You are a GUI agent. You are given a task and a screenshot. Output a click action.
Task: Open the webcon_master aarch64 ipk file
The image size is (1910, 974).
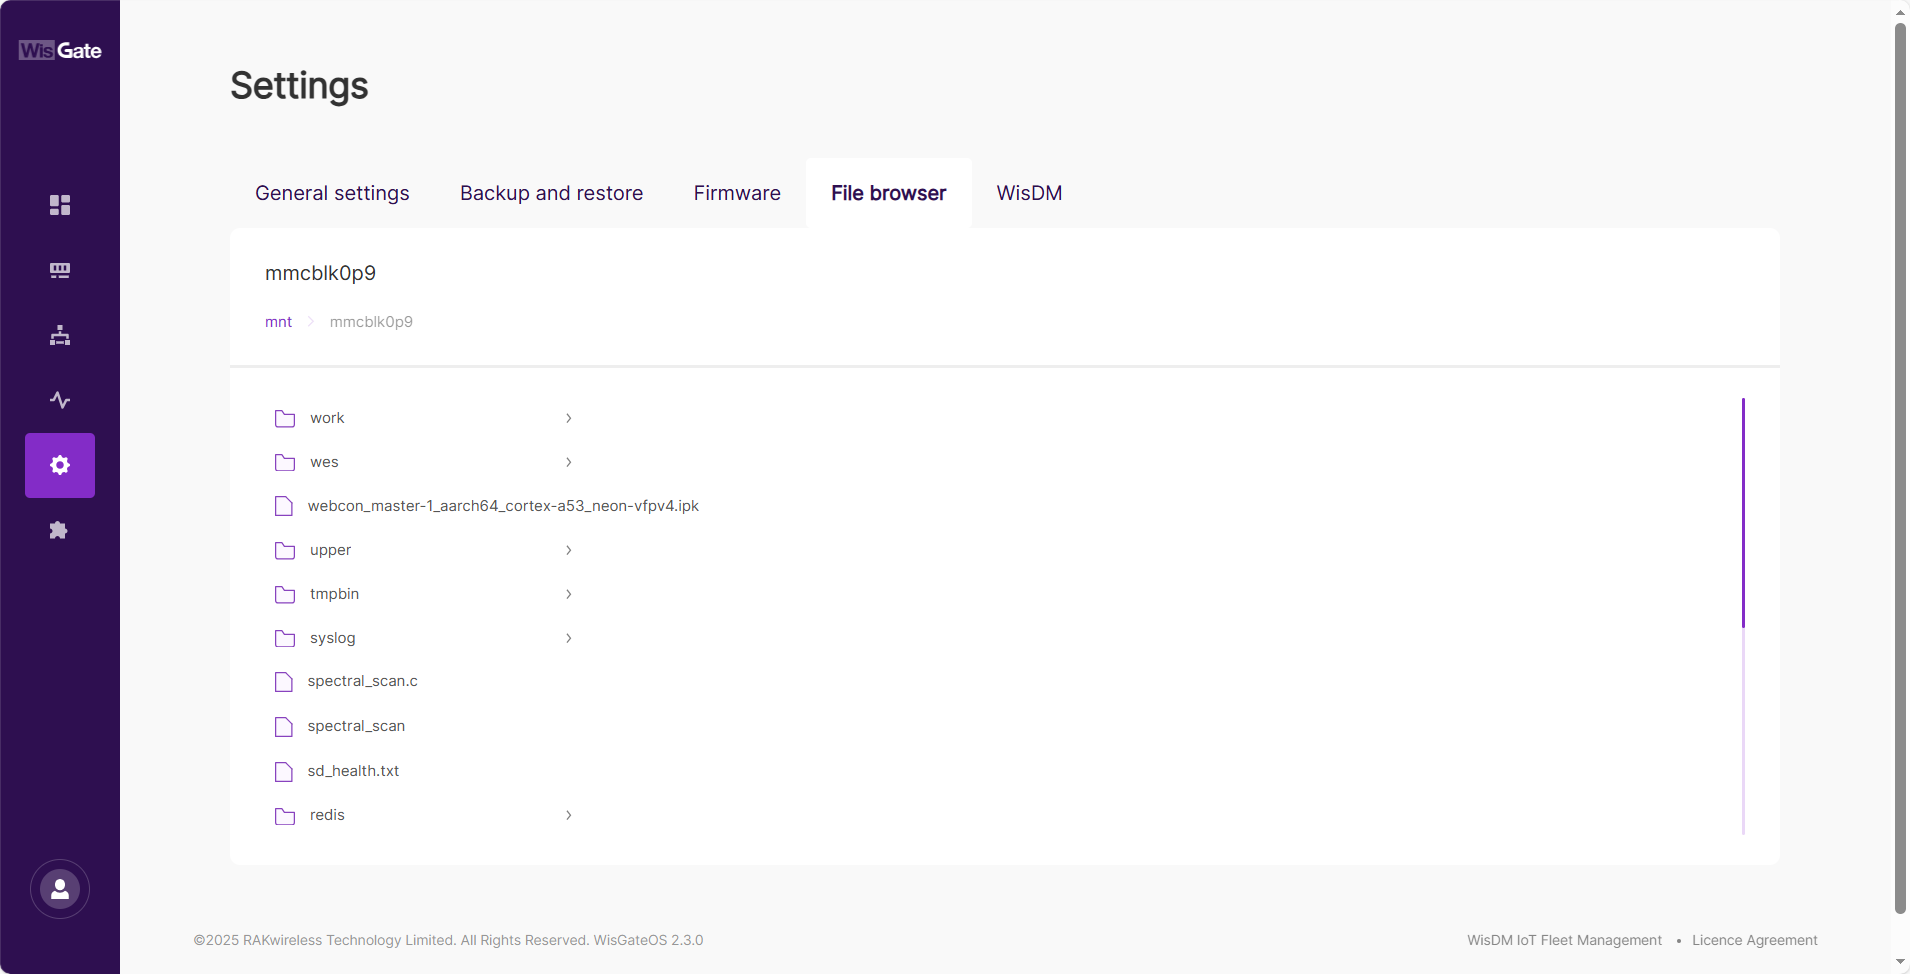[503, 505]
